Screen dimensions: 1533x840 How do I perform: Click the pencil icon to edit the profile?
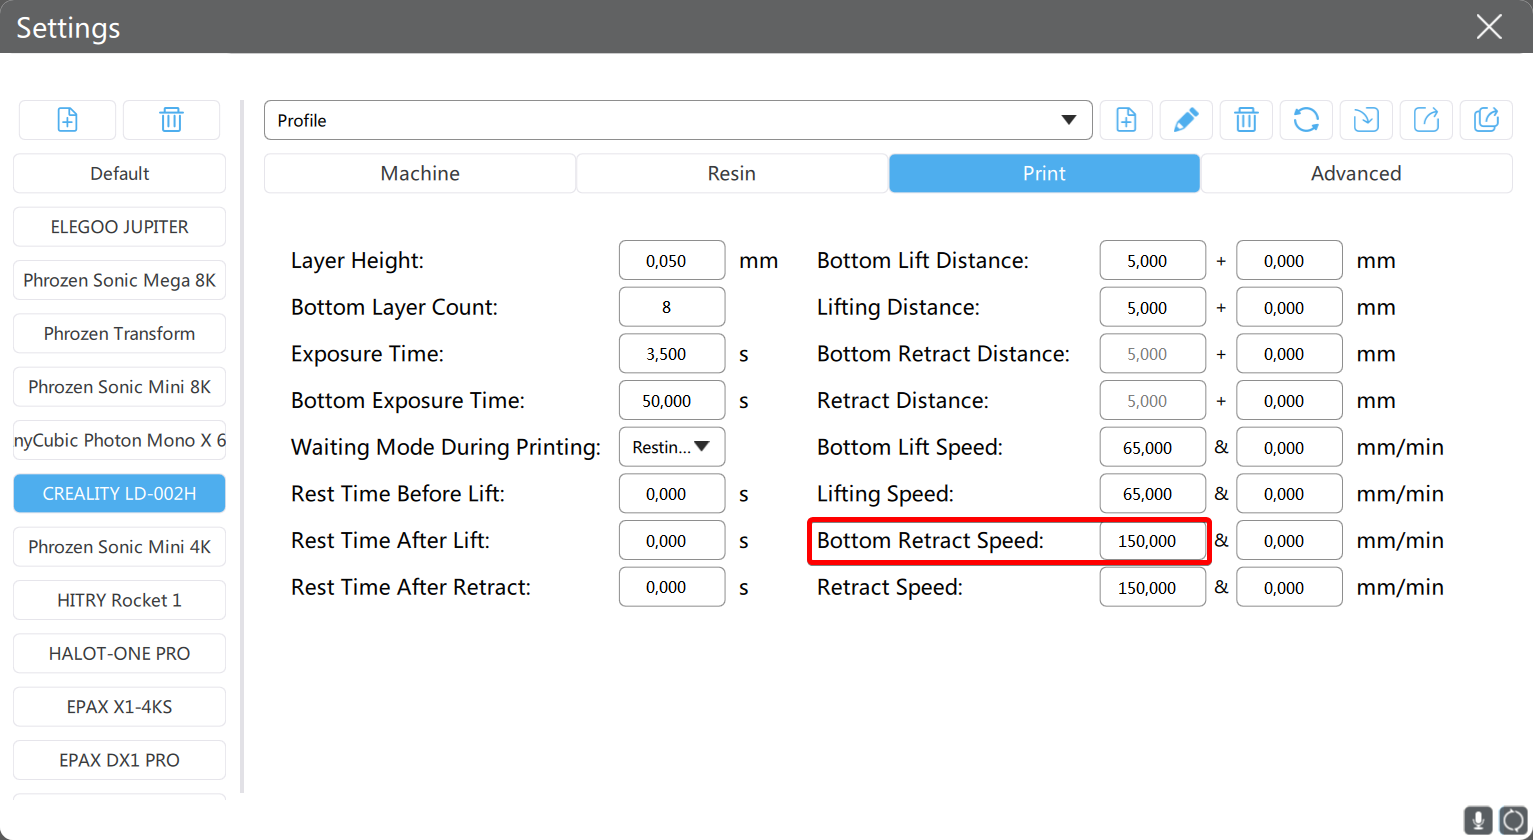[1186, 120]
